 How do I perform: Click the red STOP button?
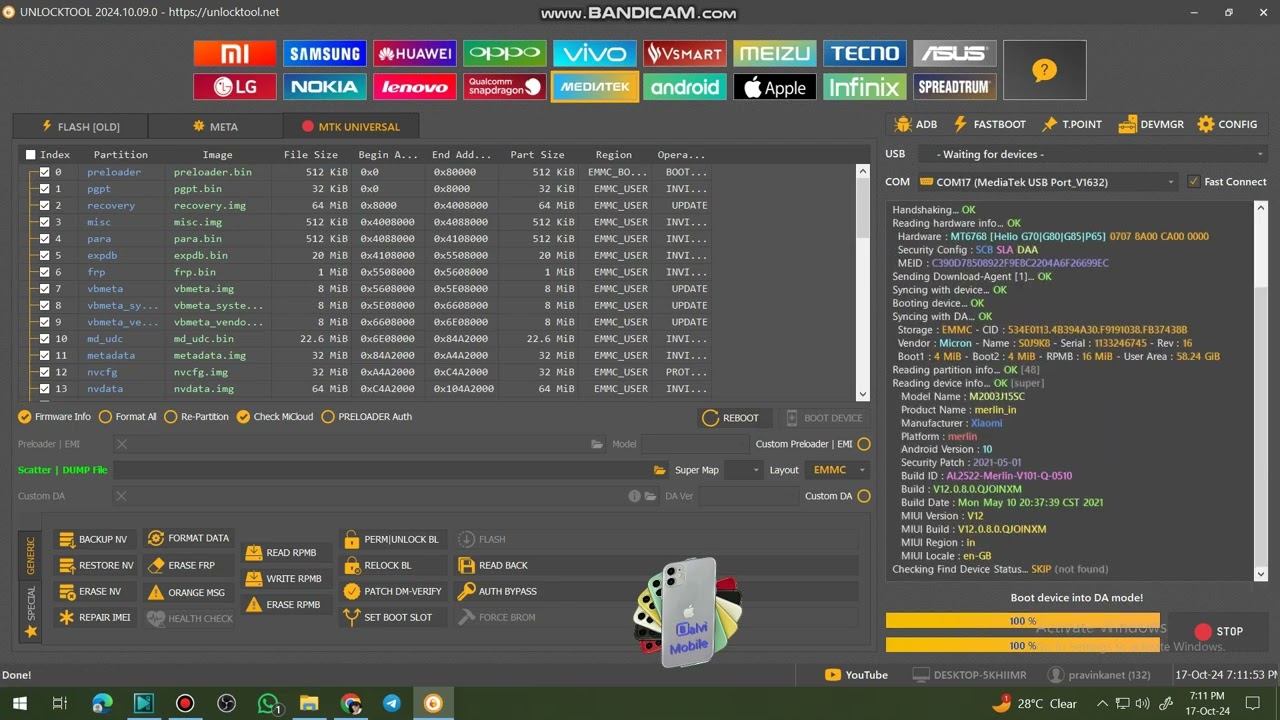click(x=1219, y=631)
